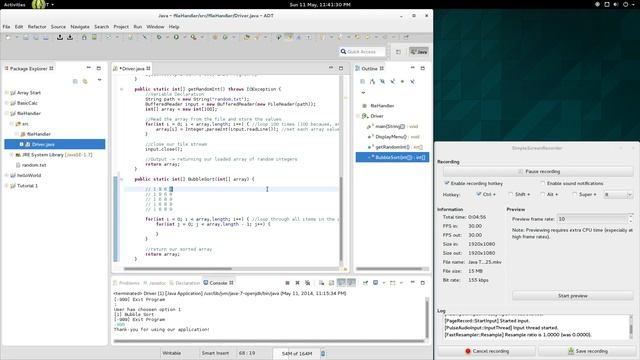Select getRandomInt() in Outline
Image resolution: width=640 pixels, height=360 pixels.
395,147
